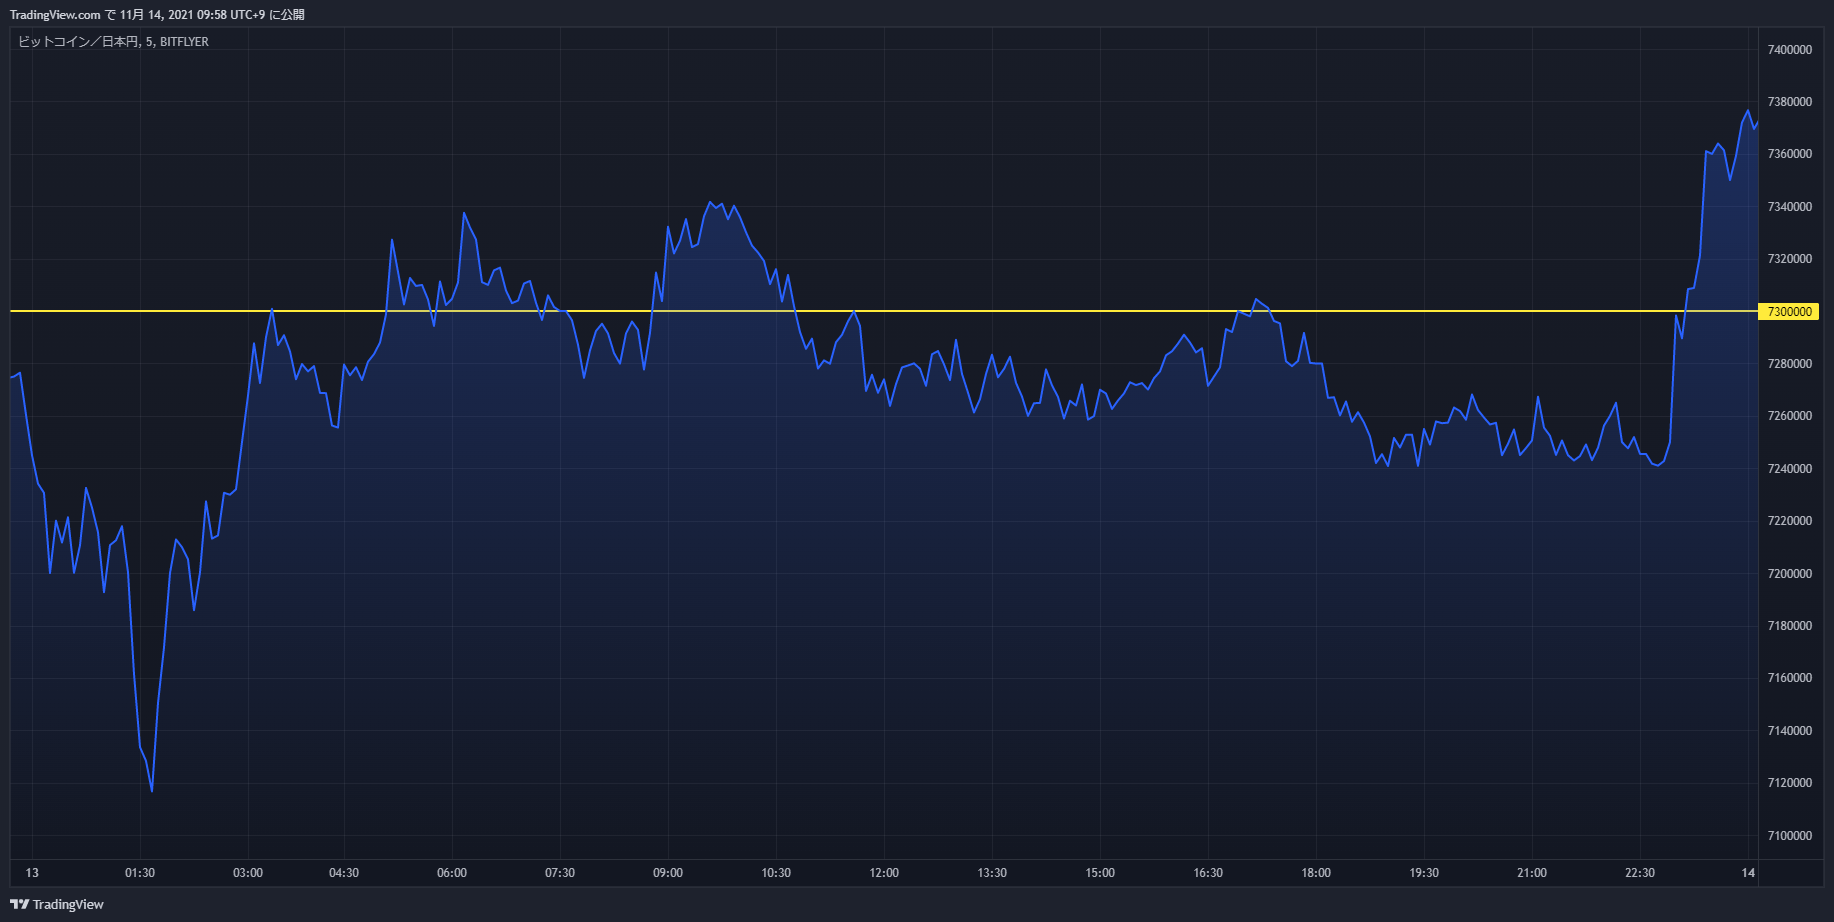Click the 01:30 time axis label
This screenshot has width=1834, height=922.
pyautogui.click(x=140, y=873)
